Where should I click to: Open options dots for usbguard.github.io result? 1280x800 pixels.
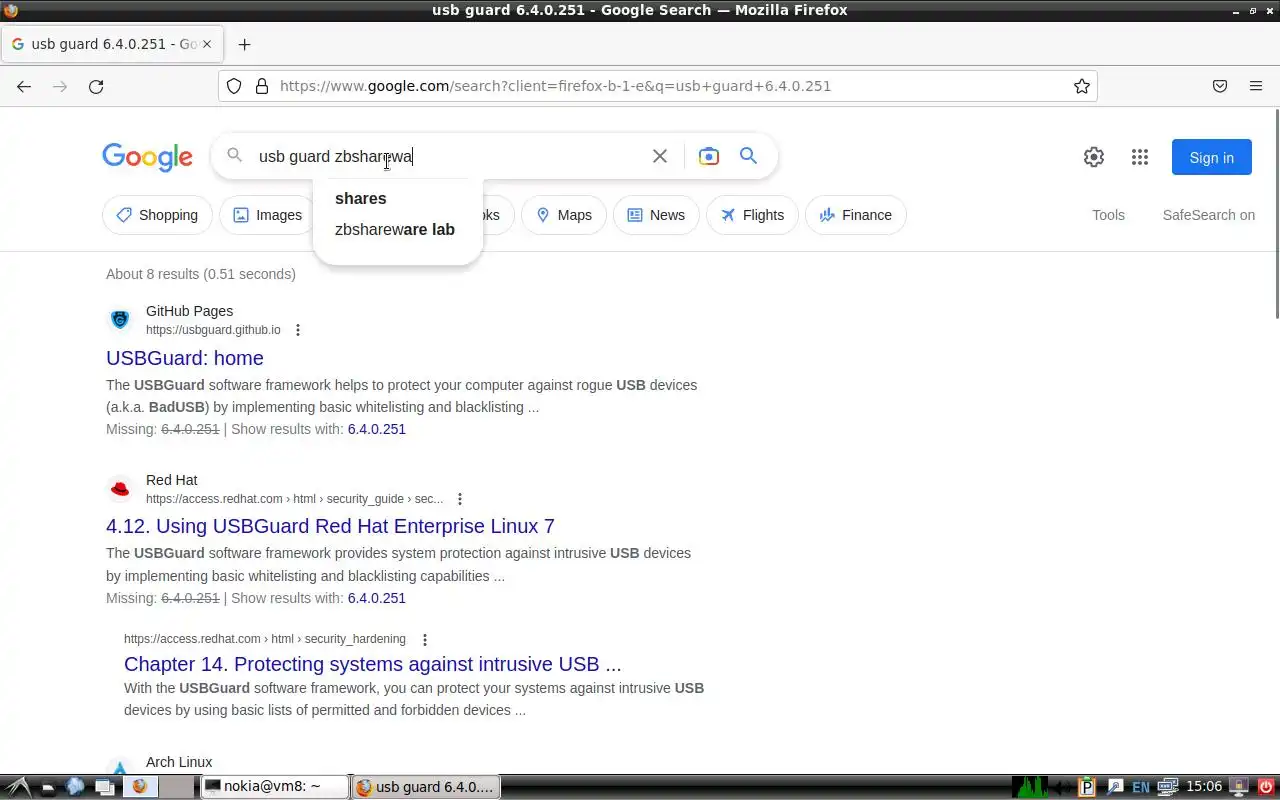click(x=297, y=330)
